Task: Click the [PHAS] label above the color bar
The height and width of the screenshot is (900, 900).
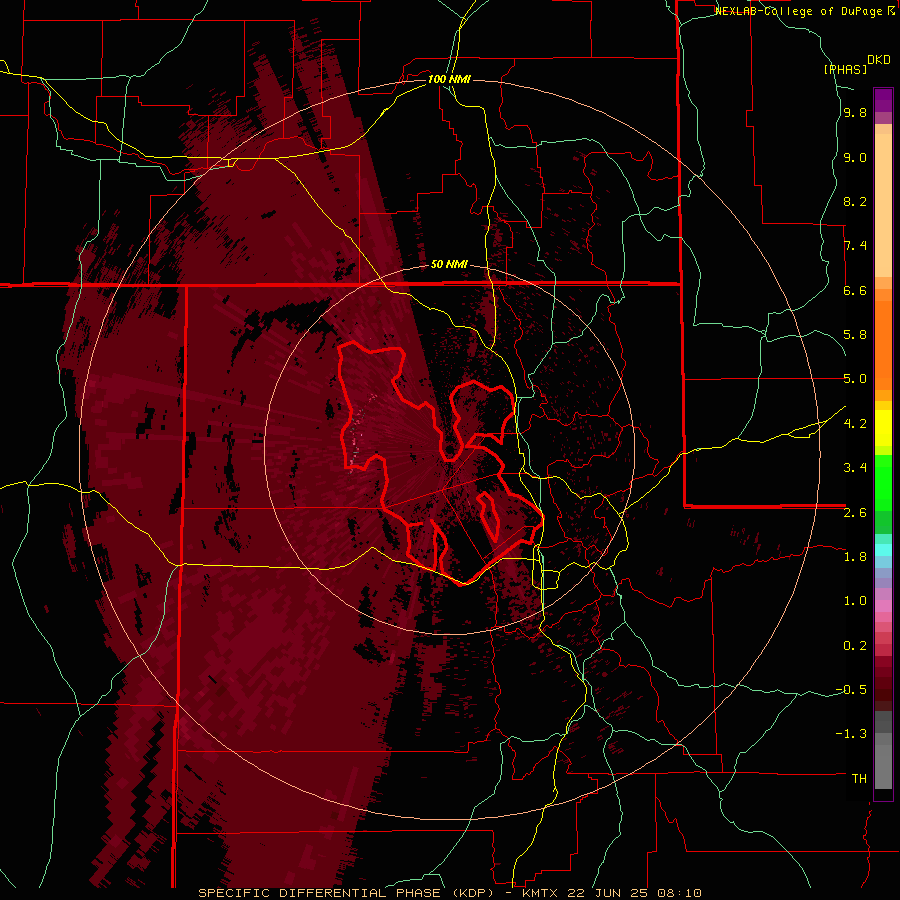Action: 845,69
